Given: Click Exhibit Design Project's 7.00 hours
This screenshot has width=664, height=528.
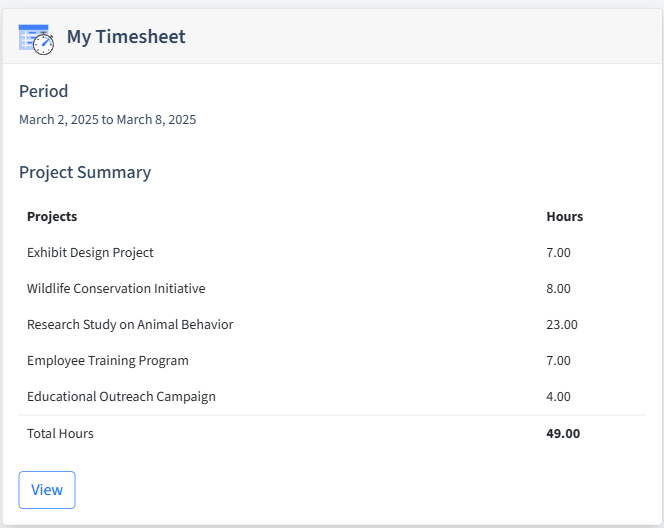Looking at the screenshot, I should point(558,252).
